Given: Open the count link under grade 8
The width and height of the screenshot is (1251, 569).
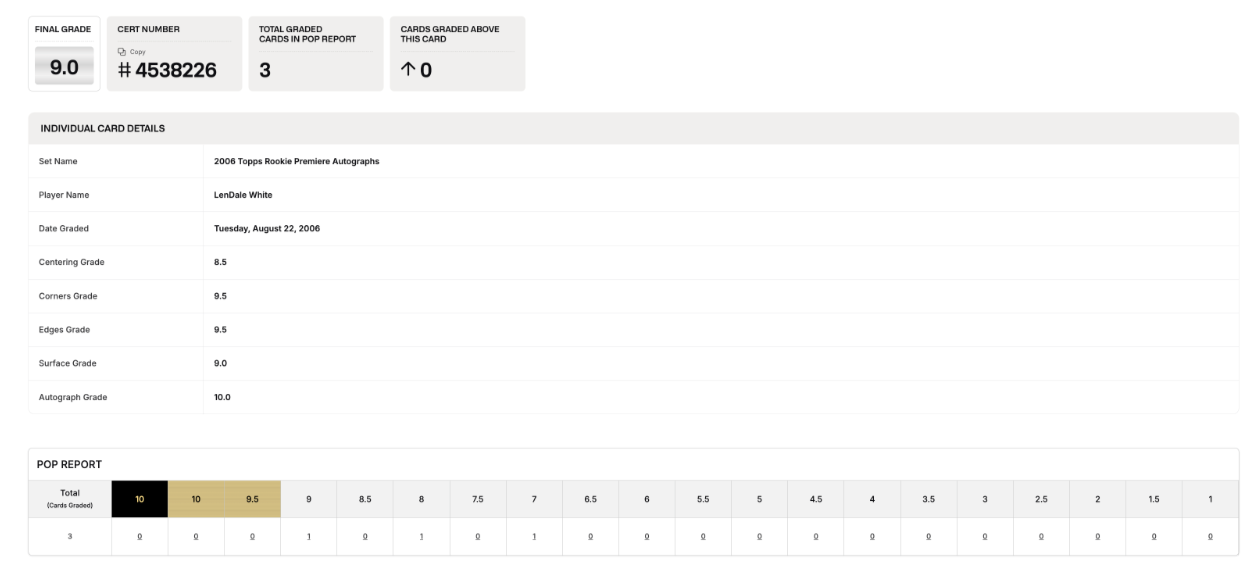Looking at the screenshot, I should click(421, 536).
